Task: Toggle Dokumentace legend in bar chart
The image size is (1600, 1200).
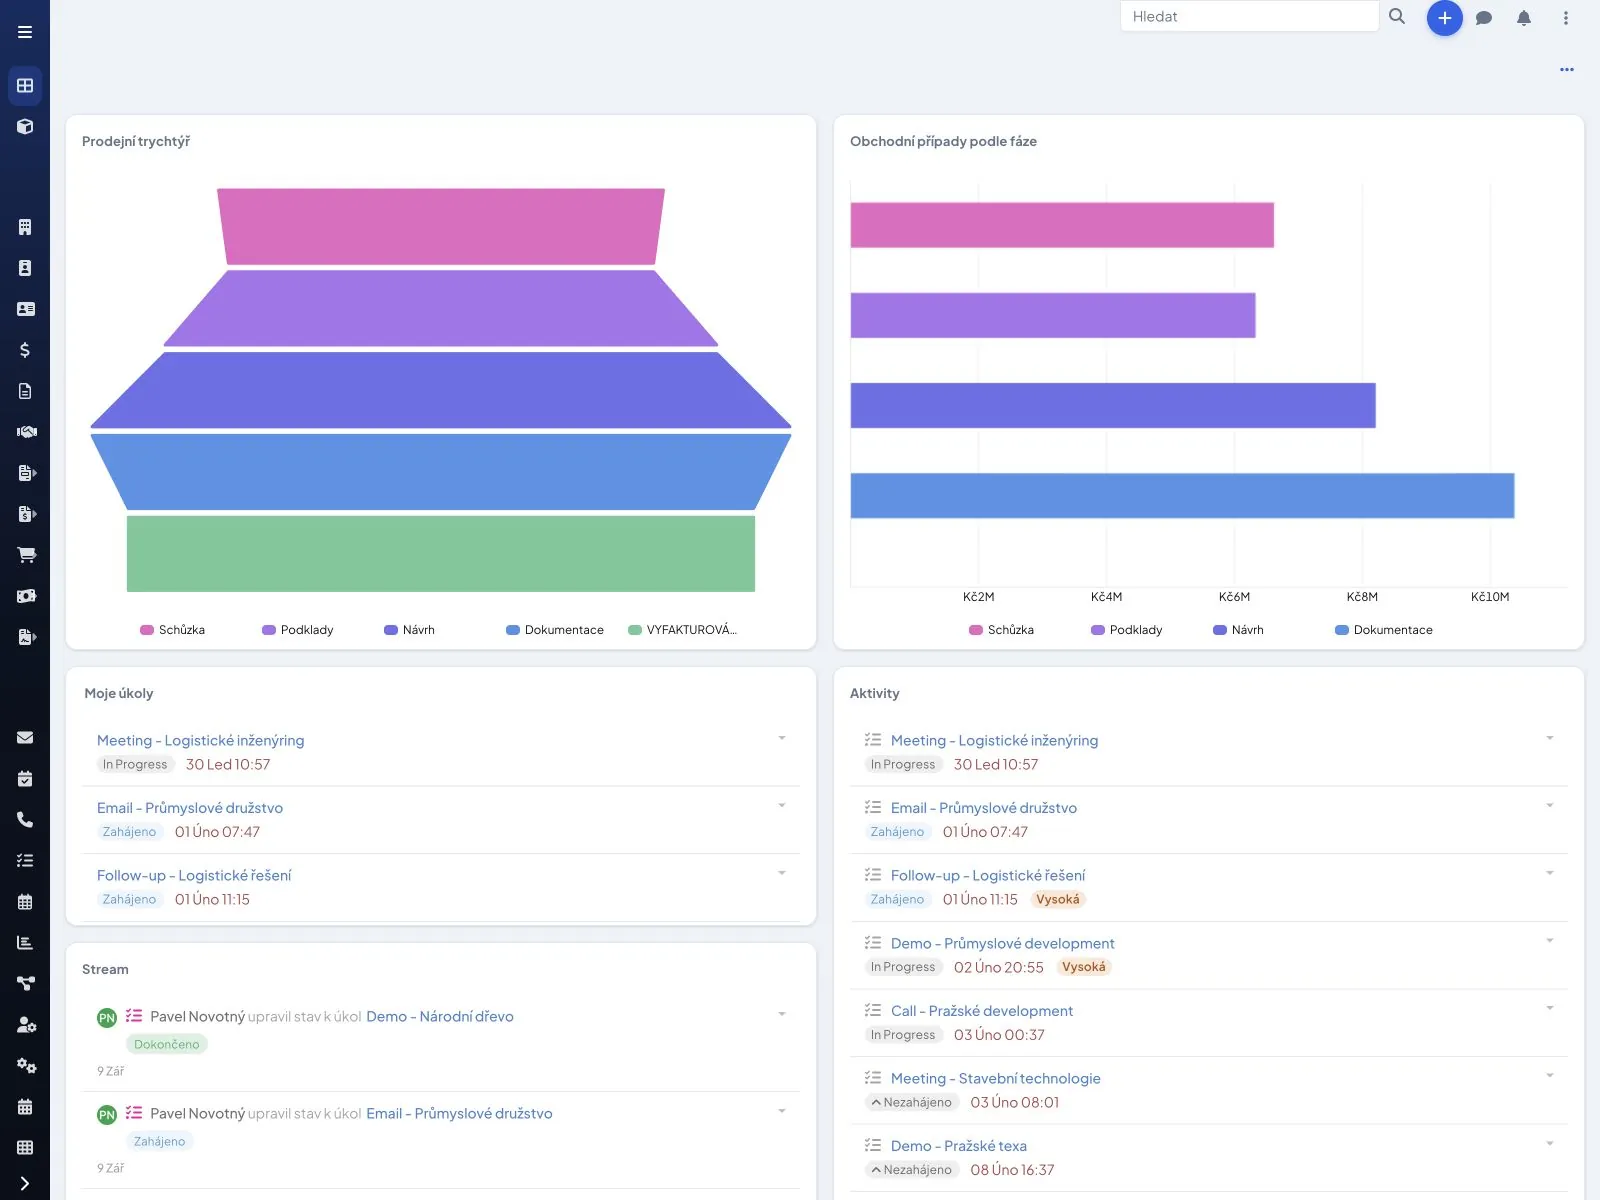Action: point(1384,630)
